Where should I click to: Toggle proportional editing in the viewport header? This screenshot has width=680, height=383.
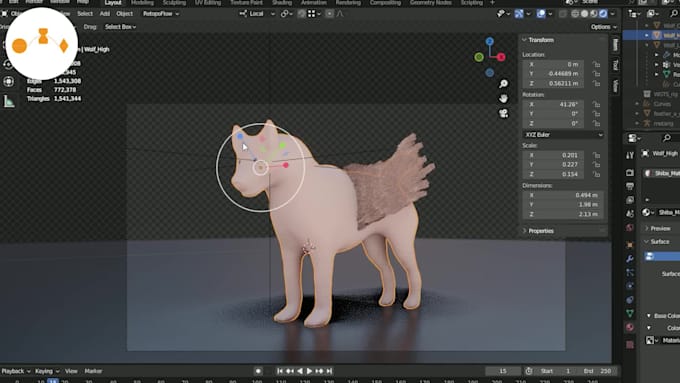[330, 14]
